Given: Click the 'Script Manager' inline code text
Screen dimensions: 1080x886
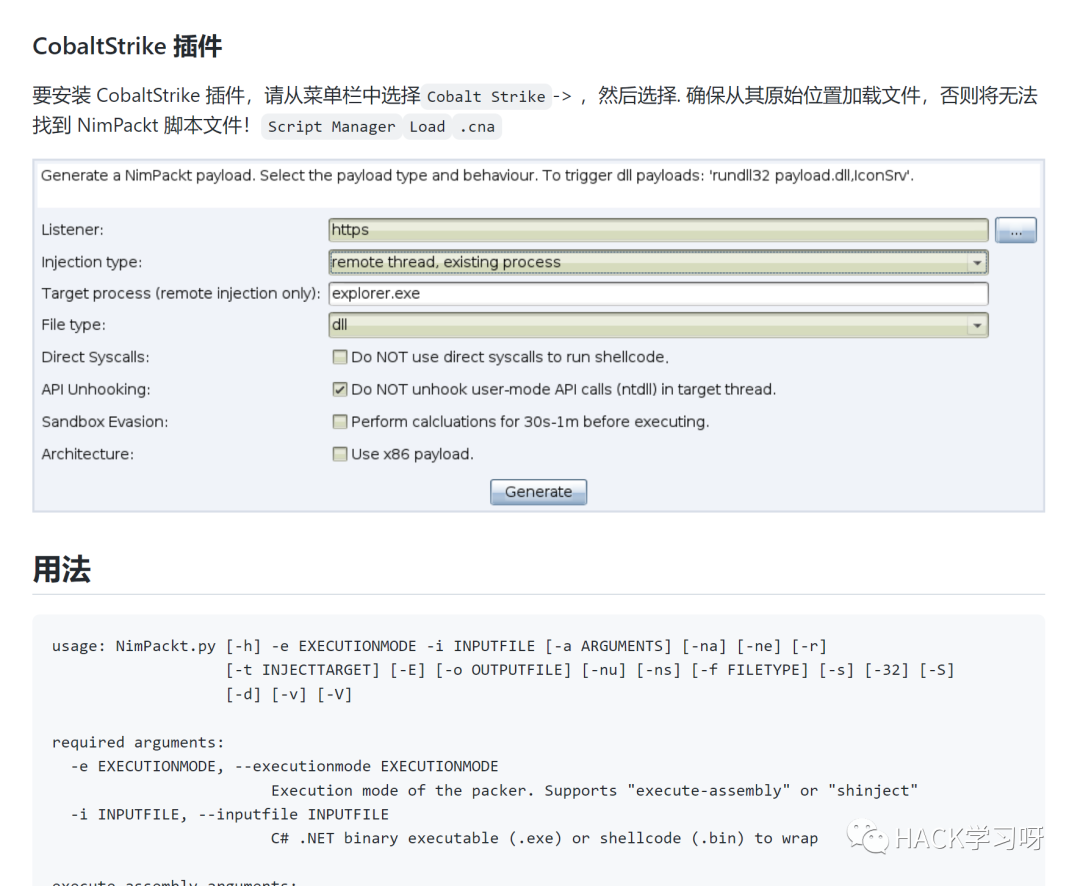Looking at the screenshot, I should coord(331,127).
